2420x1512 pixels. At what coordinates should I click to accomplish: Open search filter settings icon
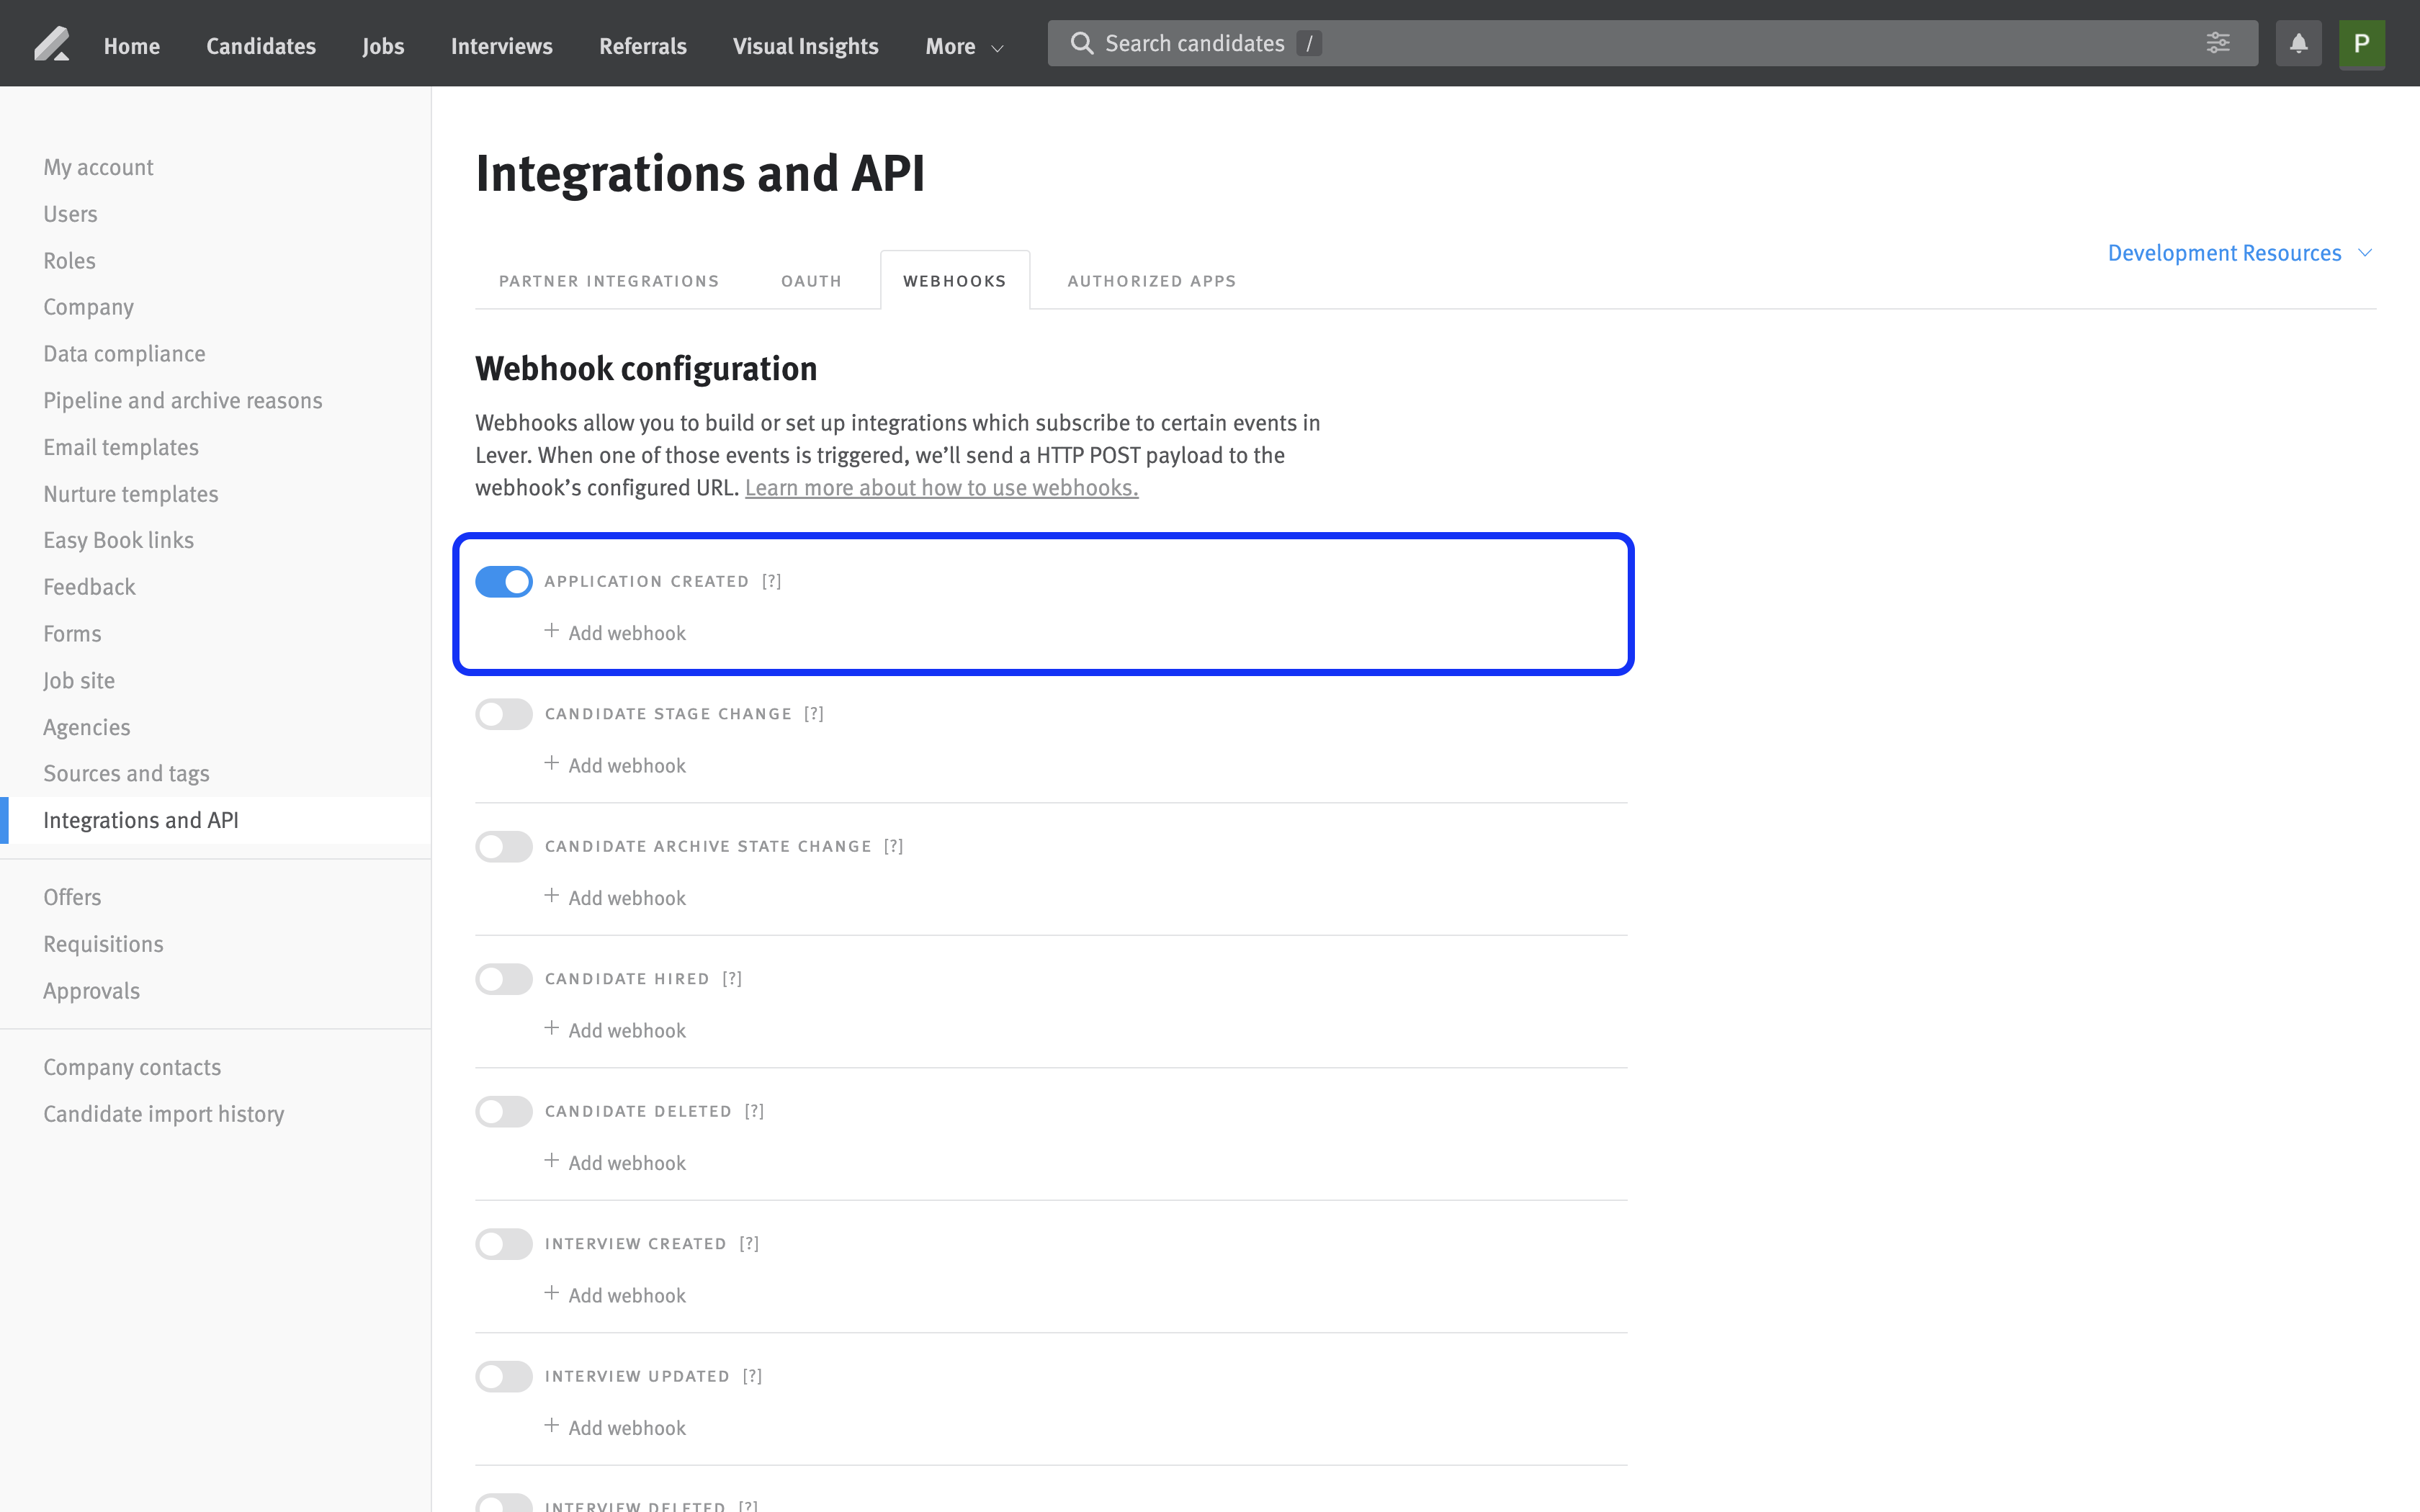[2217, 43]
